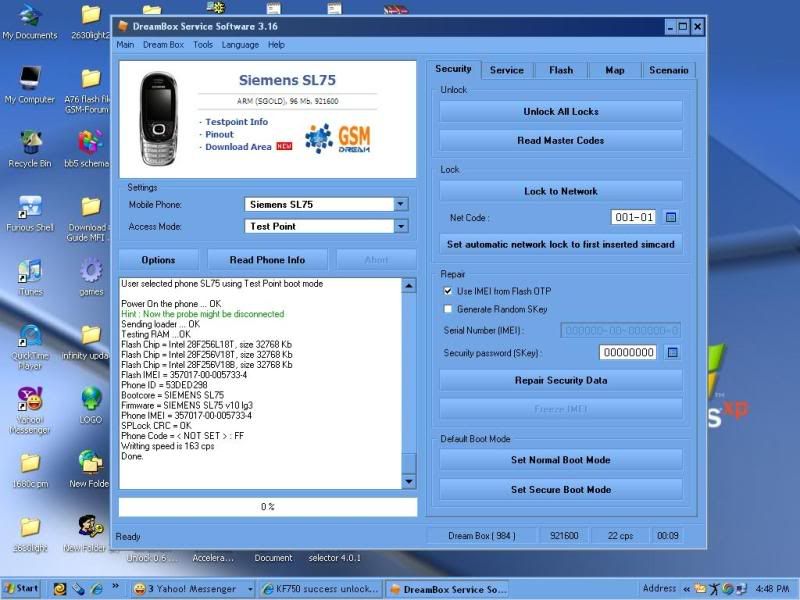The height and width of the screenshot is (600, 800).
Task: Click the Windows Start button
Action: point(21,588)
